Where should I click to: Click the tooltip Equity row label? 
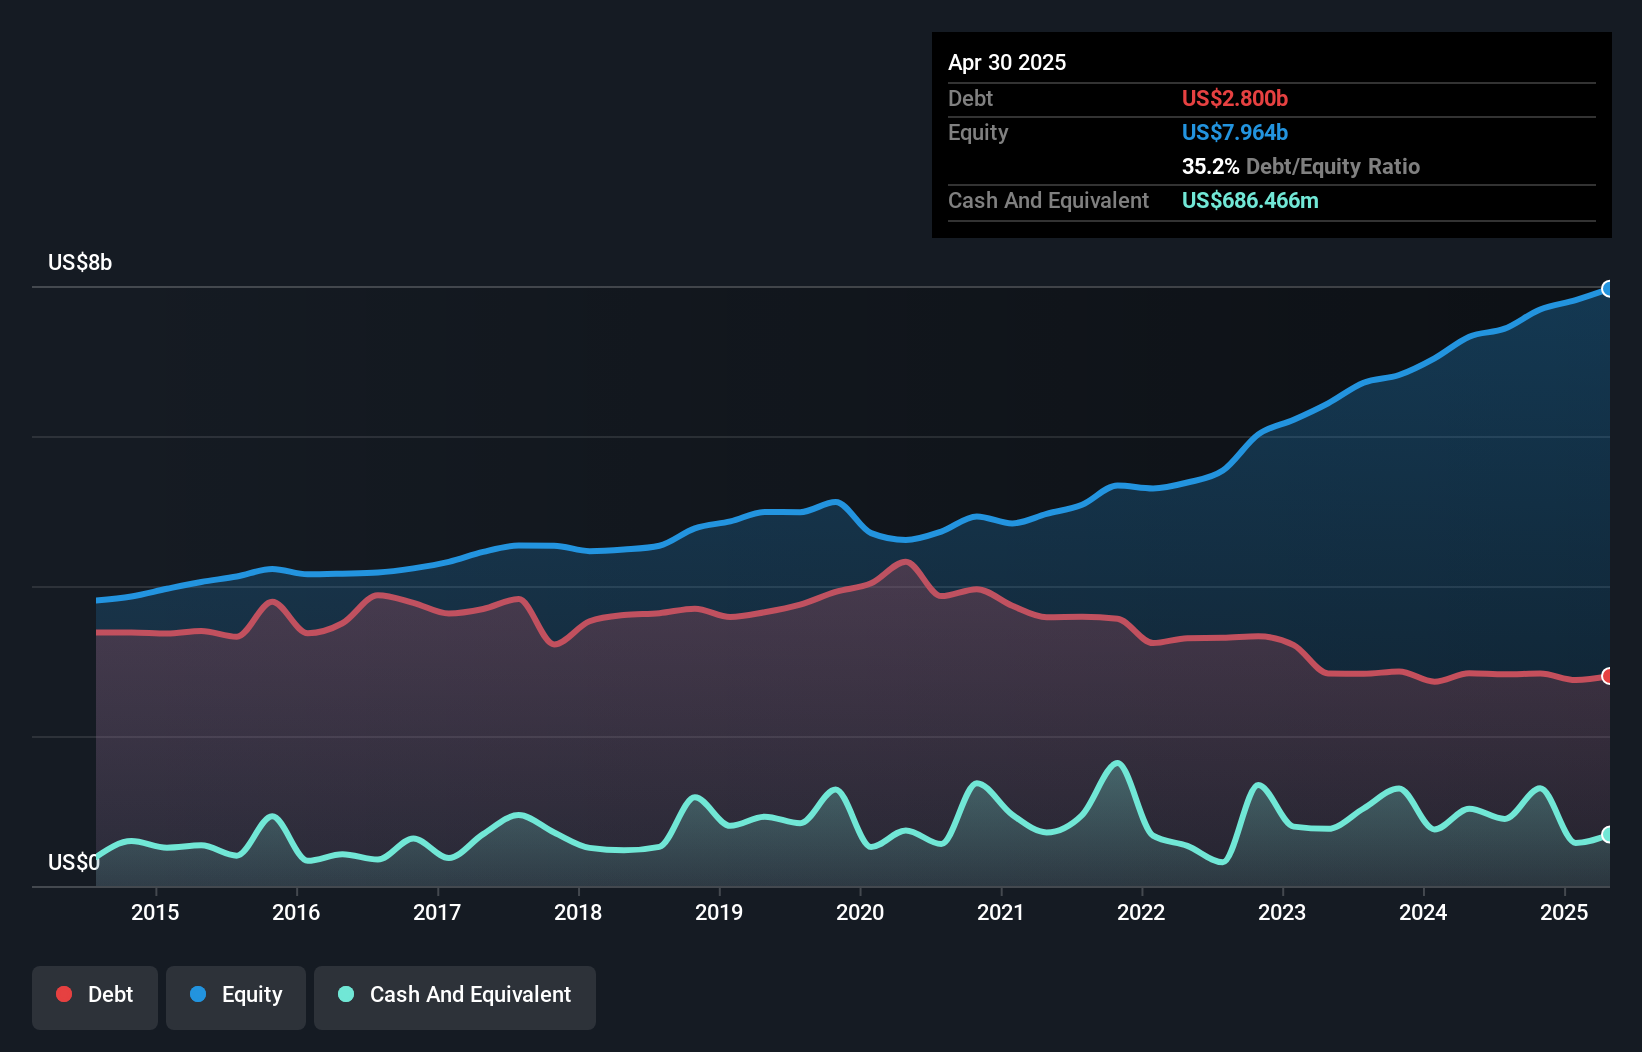tap(978, 132)
